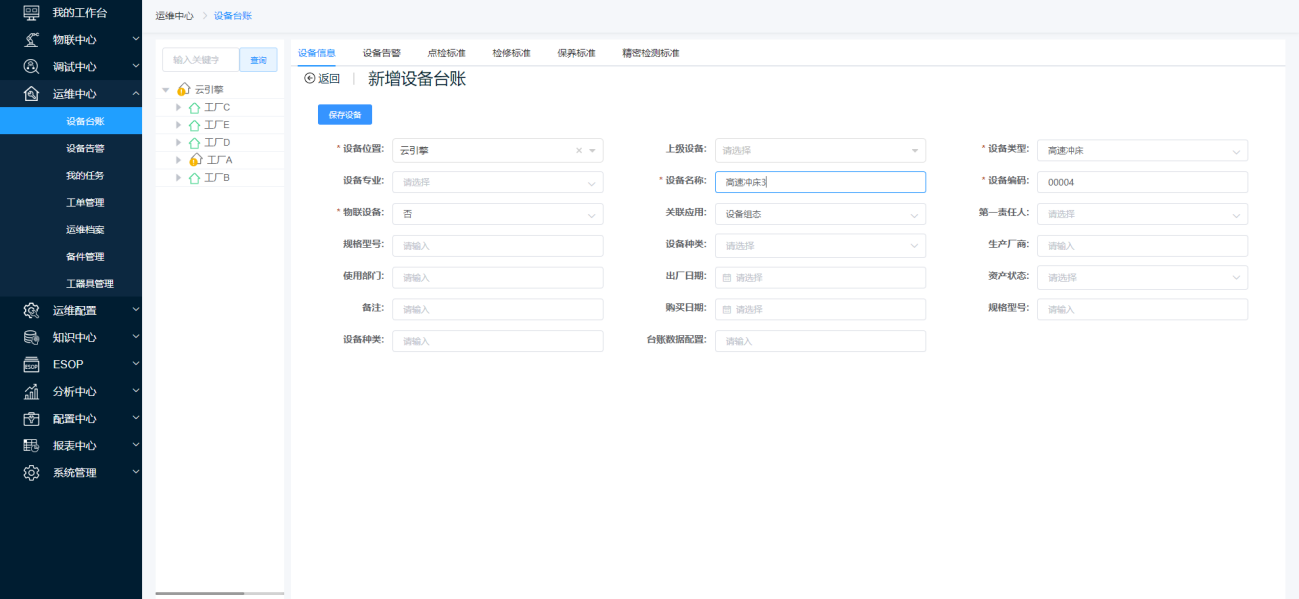
Task: Click the 知识中心 database icon
Action: [31, 337]
